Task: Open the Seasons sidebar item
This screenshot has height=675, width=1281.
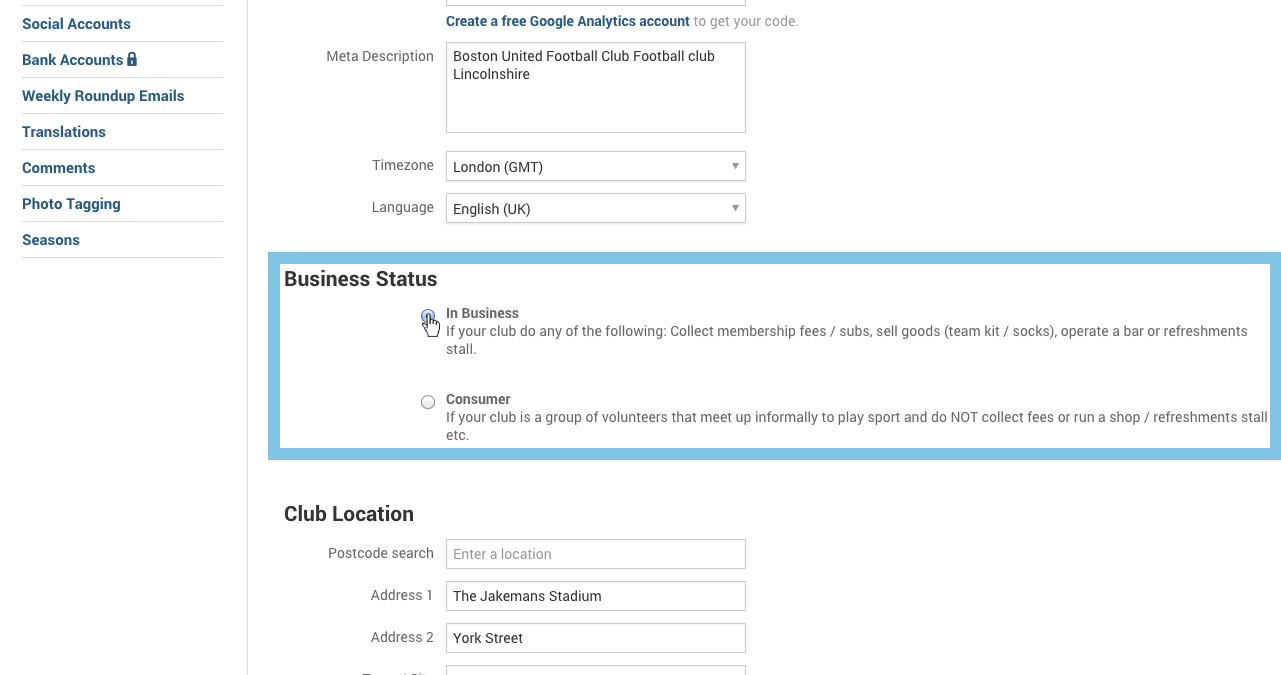Action: pos(51,240)
